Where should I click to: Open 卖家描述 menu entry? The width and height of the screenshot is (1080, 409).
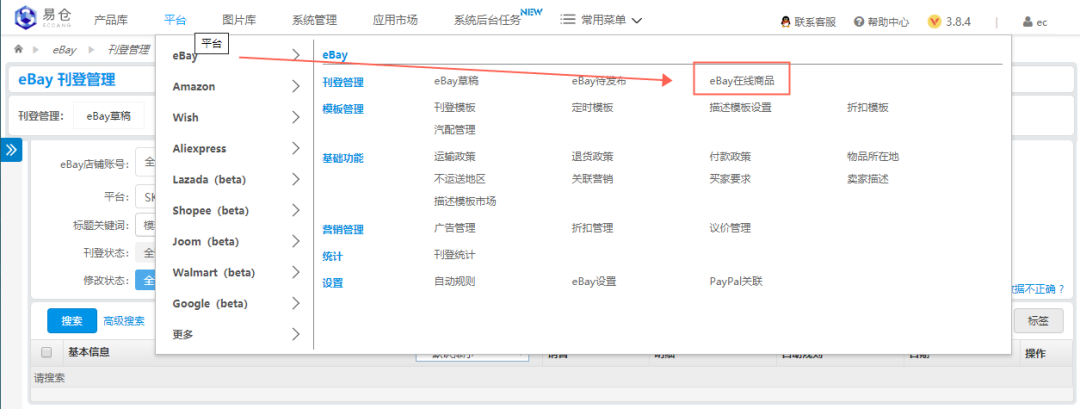pyautogui.click(x=868, y=179)
